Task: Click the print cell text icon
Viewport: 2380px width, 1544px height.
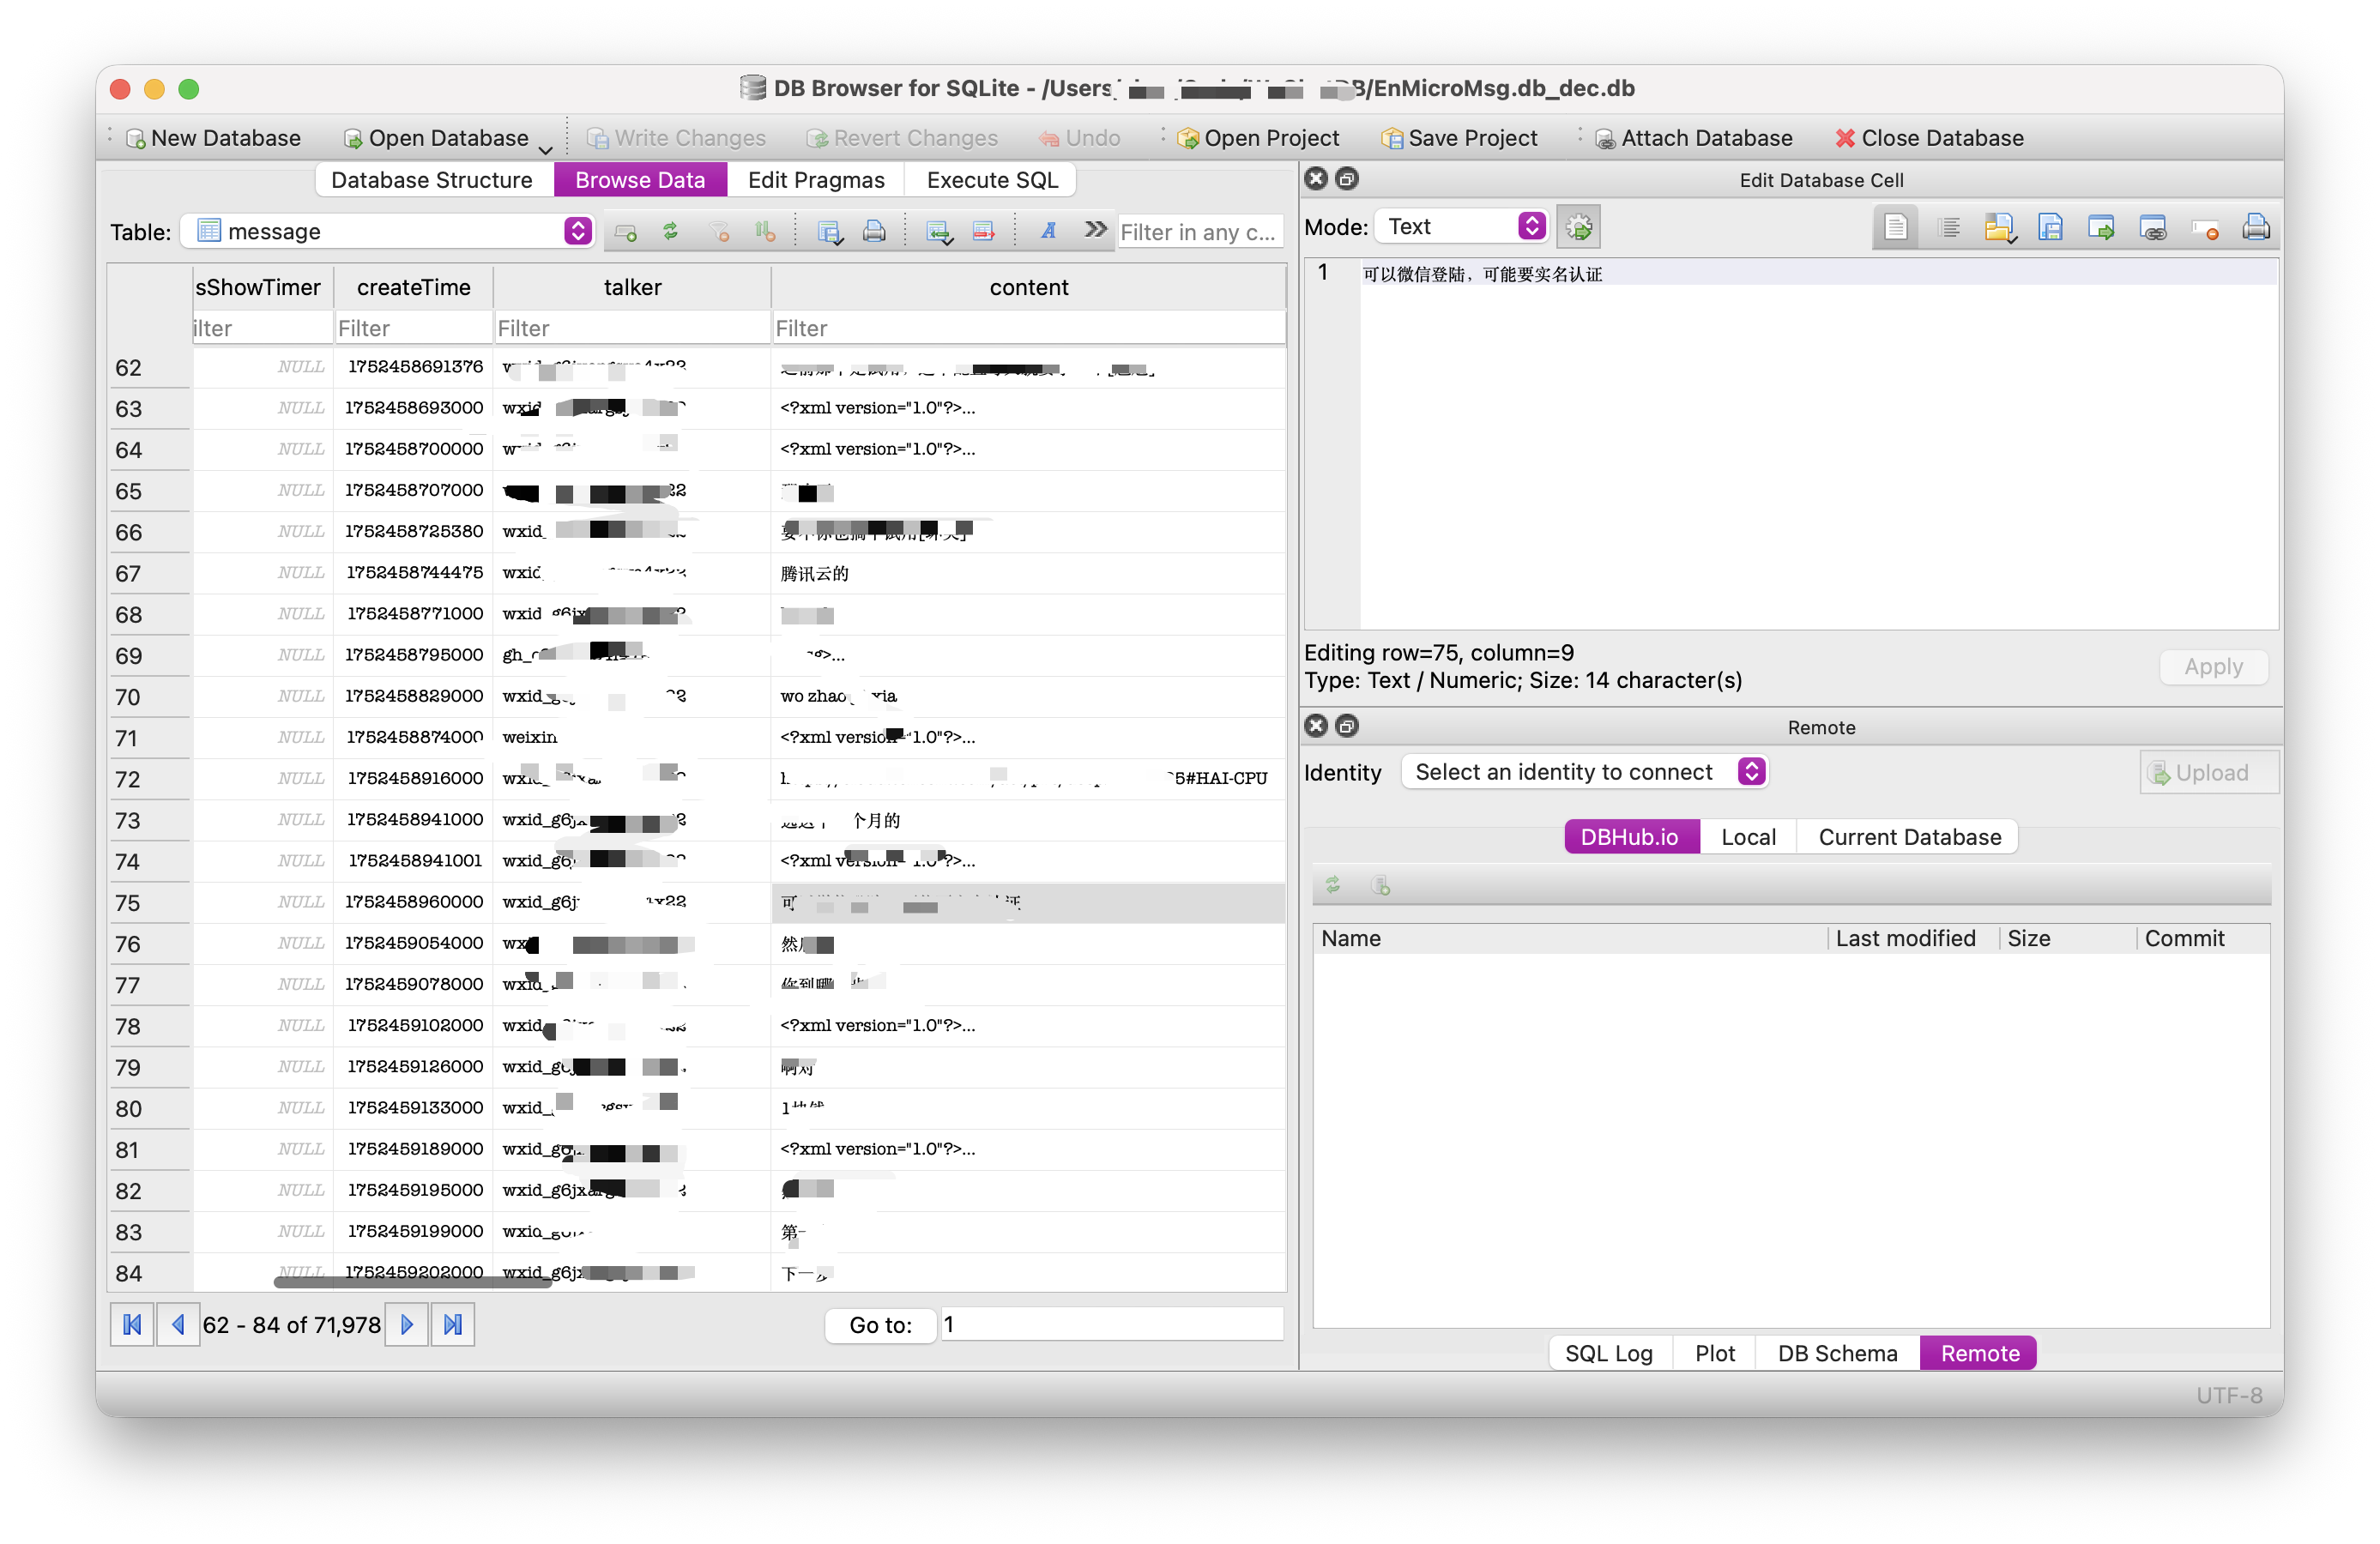Action: pyautogui.click(x=2255, y=228)
